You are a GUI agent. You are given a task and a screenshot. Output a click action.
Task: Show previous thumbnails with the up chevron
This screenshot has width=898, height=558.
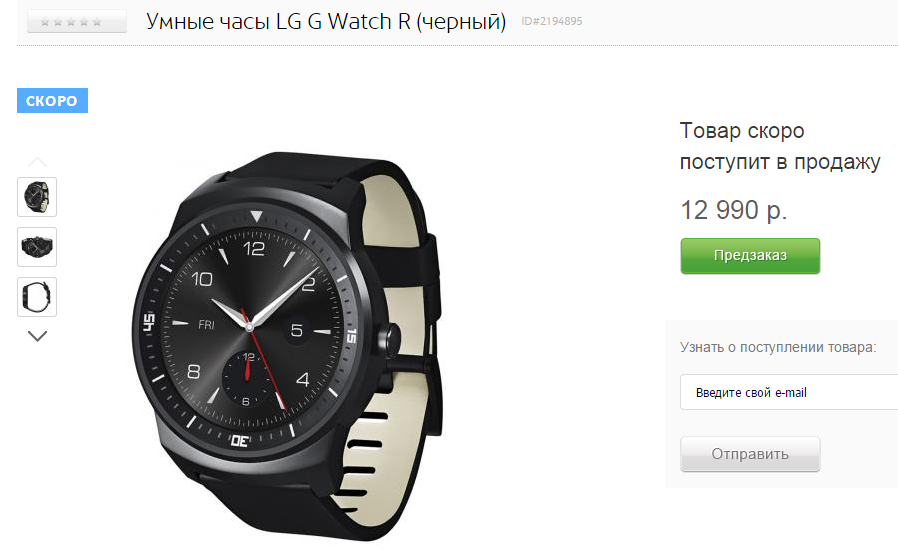click(x=37, y=162)
